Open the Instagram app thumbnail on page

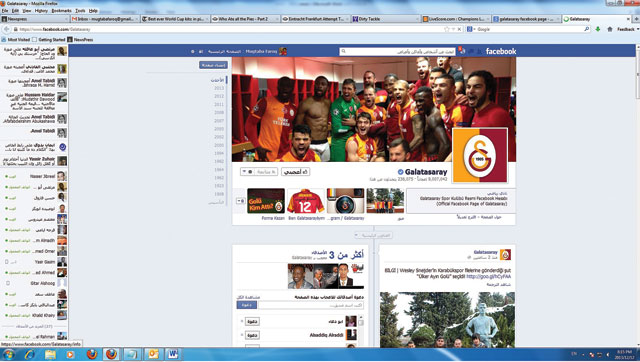click(345, 201)
